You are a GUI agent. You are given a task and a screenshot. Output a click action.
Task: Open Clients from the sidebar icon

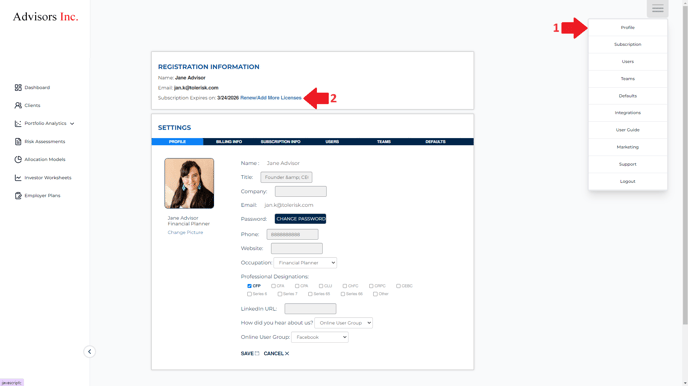click(18, 105)
